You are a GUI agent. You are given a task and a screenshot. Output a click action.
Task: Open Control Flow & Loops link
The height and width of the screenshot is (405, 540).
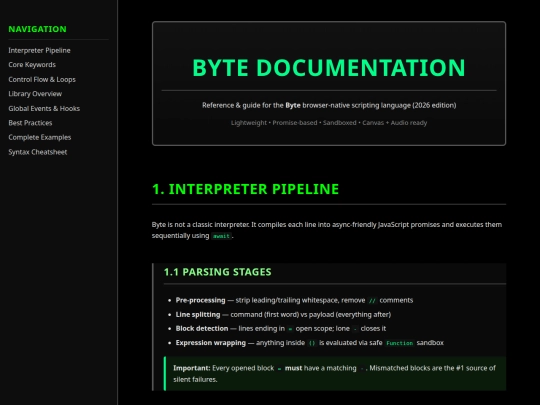click(42, 80)
